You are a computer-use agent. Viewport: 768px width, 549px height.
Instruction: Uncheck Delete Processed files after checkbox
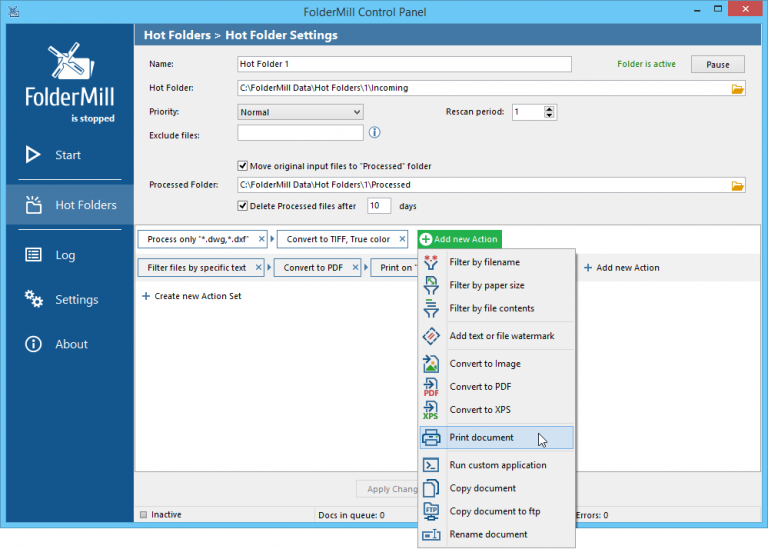[x=243, y=206]
